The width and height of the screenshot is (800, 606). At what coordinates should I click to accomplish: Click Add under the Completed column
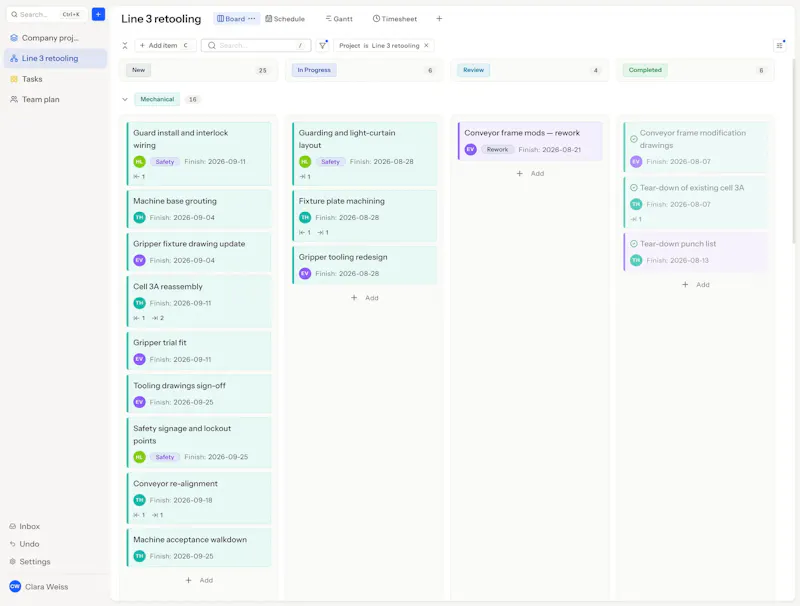(x=695, y=285)
